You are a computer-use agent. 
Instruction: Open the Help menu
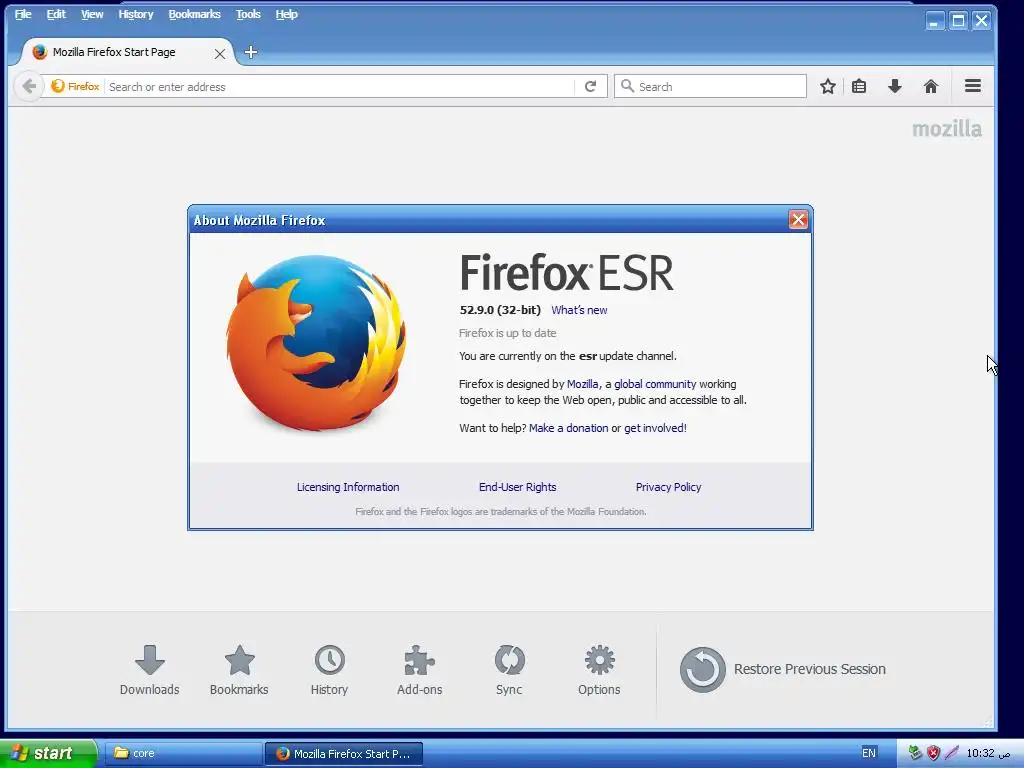(286, 14)
